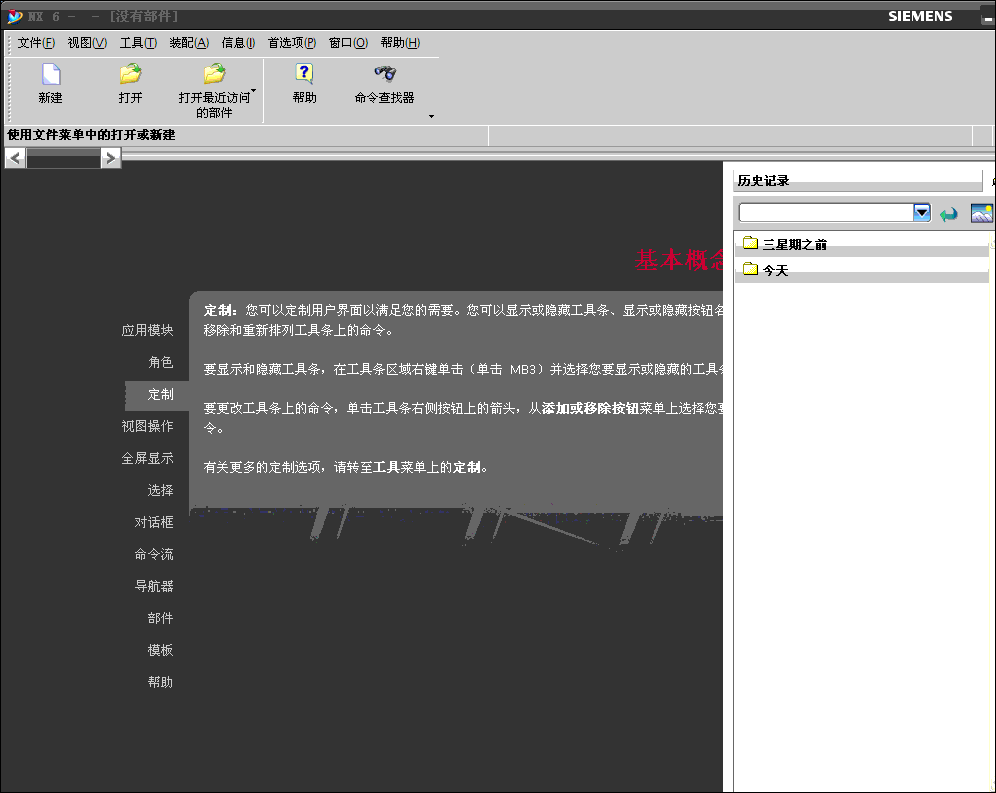Select the 选择 topic link
996x793 pixels.
(161, 491)
